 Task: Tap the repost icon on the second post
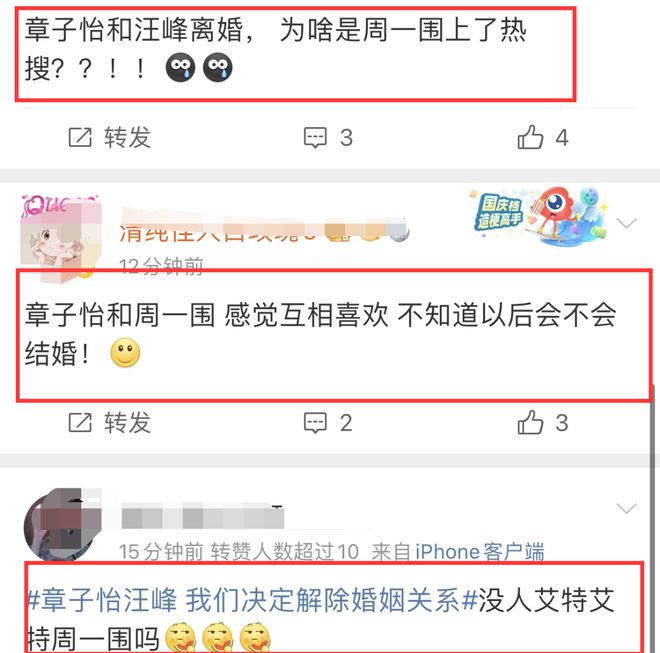(x=80, y=422)
